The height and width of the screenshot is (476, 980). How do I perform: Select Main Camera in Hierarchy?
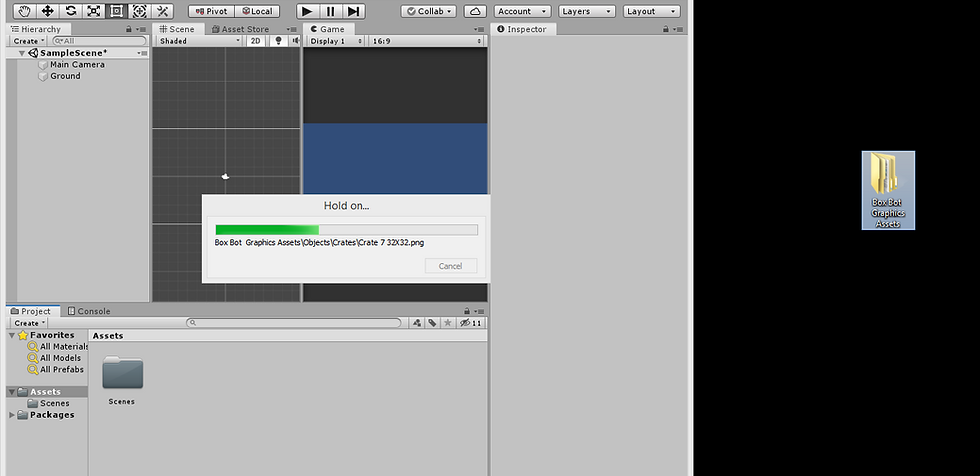[77, 64]
